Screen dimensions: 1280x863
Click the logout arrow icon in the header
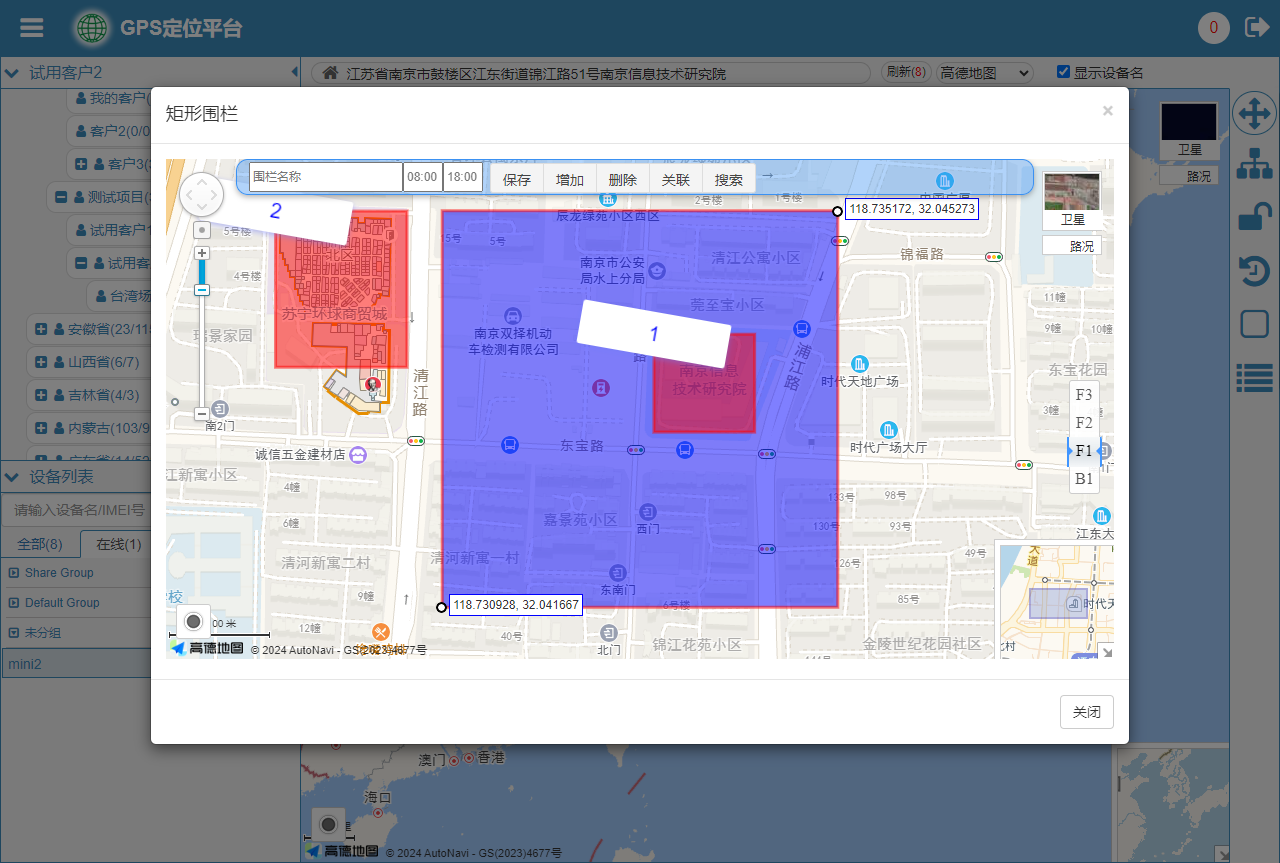[1256, 27]
